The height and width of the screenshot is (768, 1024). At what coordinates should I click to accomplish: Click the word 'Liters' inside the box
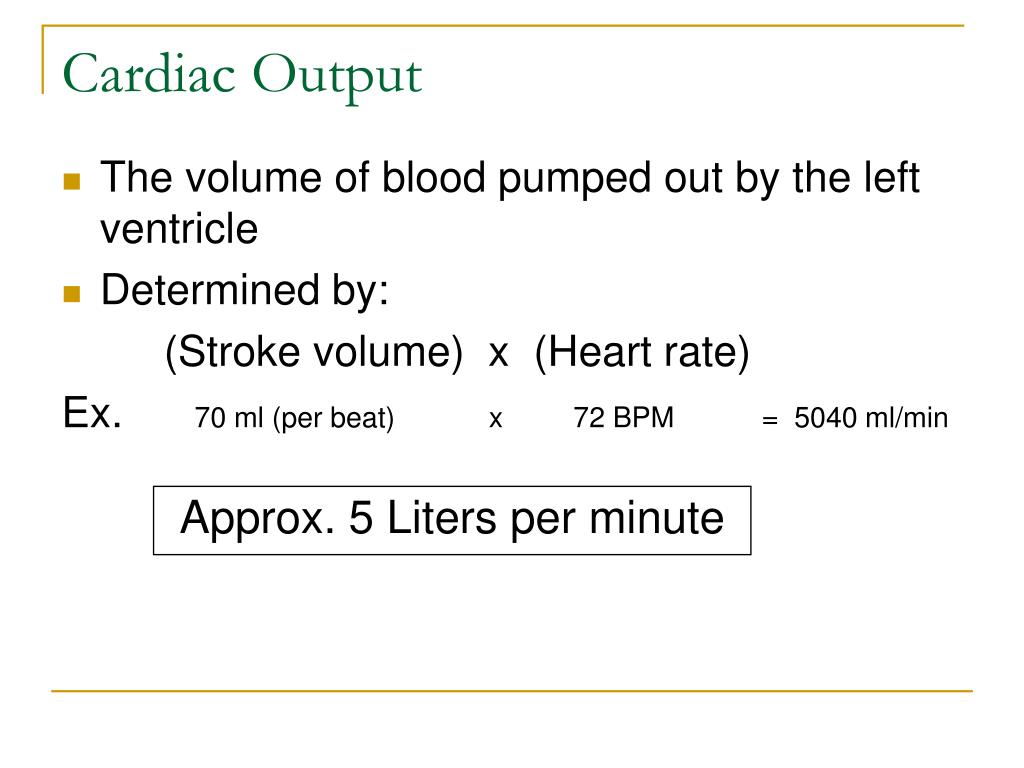[441, 518]
